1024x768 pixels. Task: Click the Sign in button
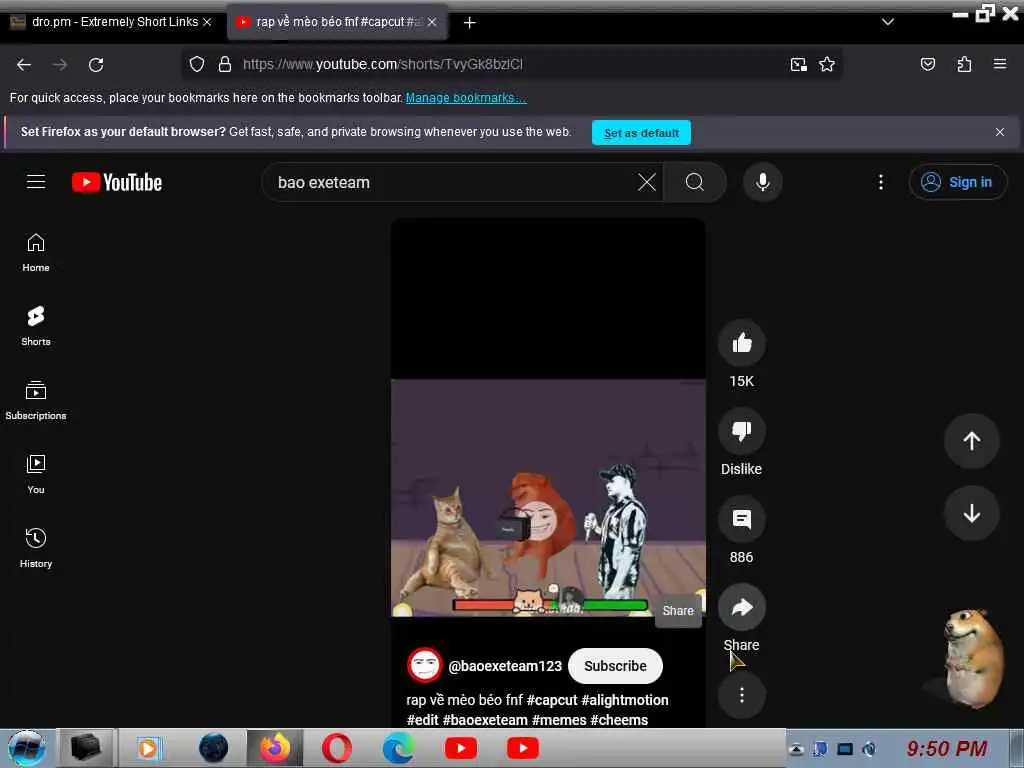coord(957,182)
